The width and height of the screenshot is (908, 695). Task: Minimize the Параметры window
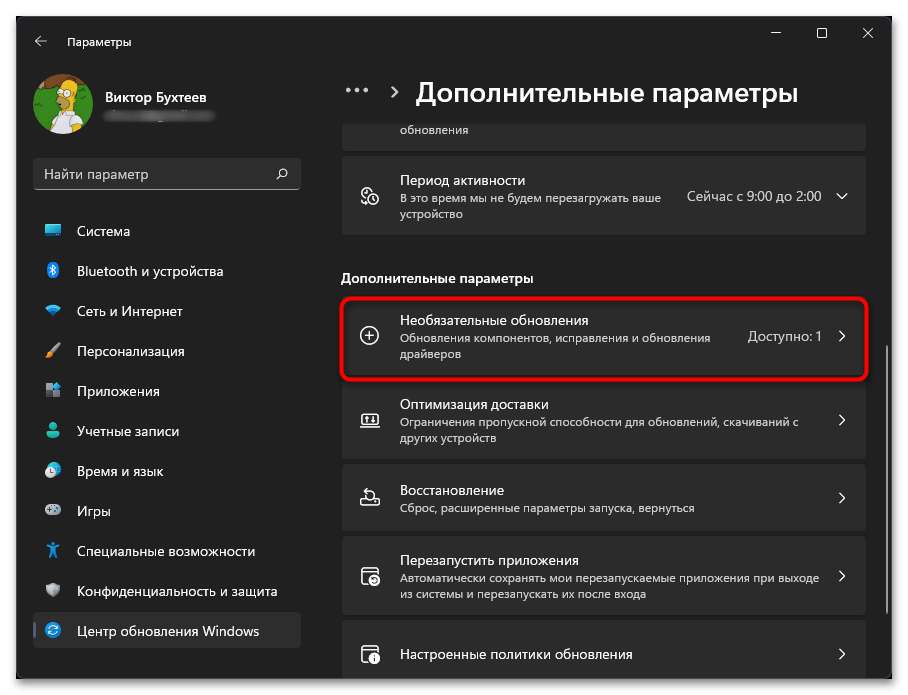(776, 33)
